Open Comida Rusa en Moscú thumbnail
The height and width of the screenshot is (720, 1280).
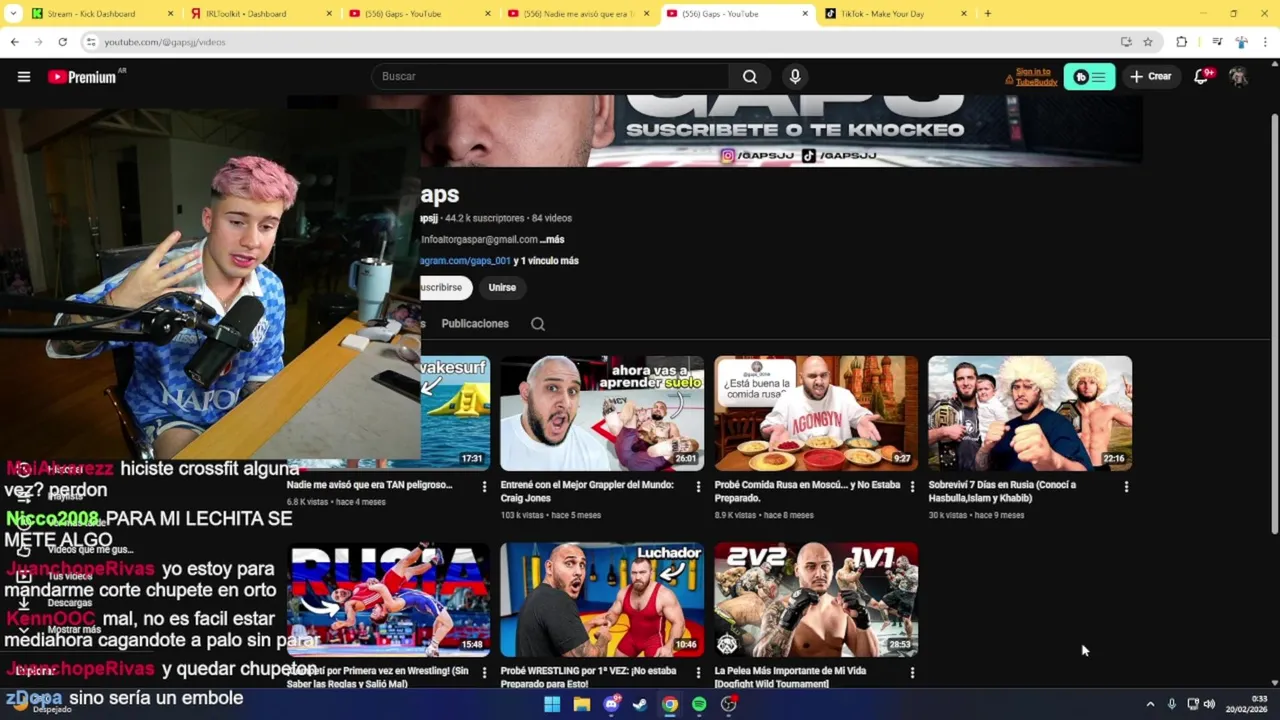pyautogui.click(x=816, y=413)
